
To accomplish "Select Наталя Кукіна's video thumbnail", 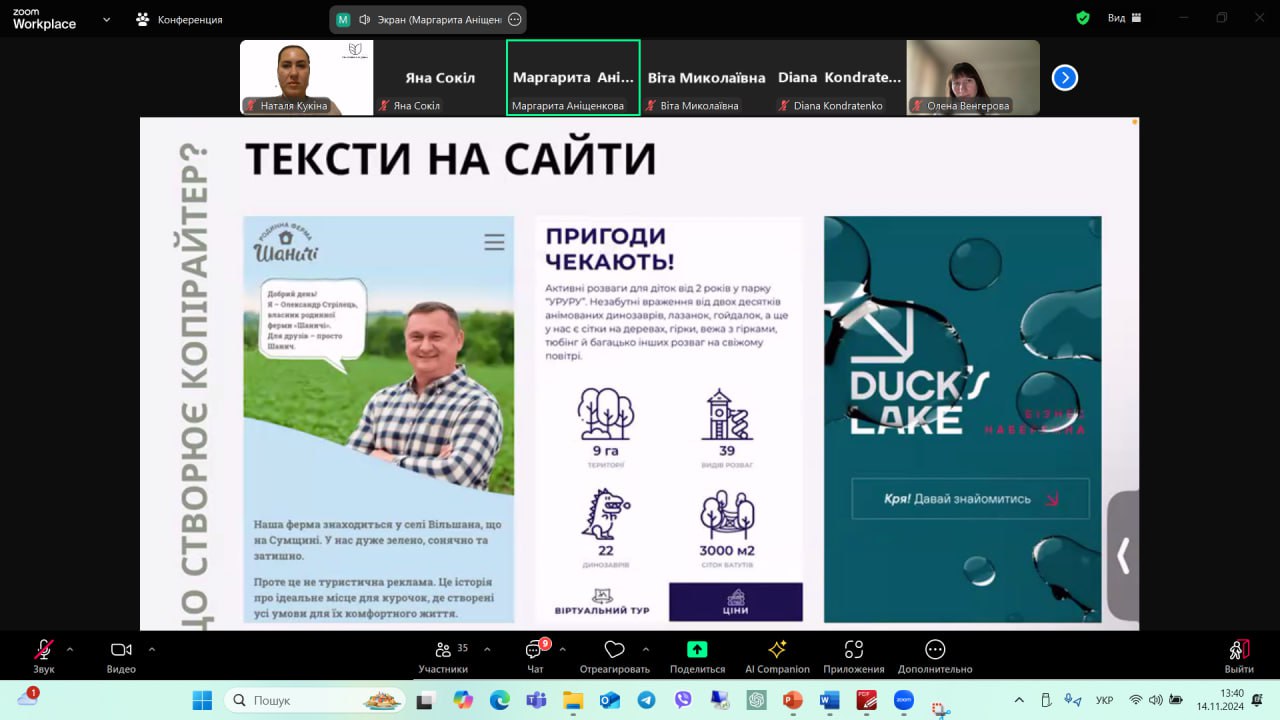I will [x=306, y=77].
